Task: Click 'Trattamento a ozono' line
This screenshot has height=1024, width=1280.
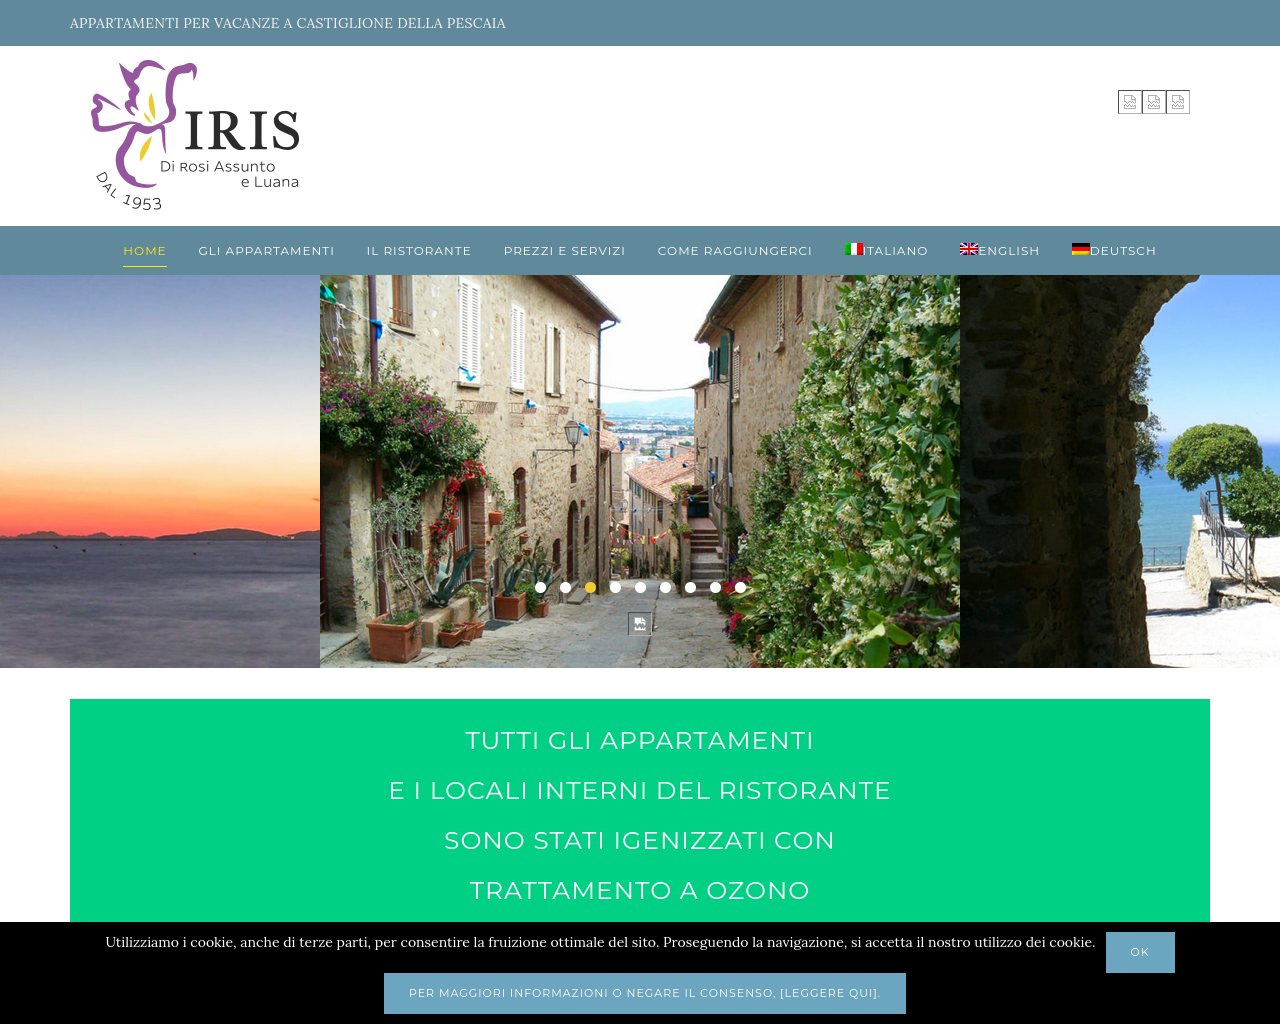Action: click(x=640, y=891)
